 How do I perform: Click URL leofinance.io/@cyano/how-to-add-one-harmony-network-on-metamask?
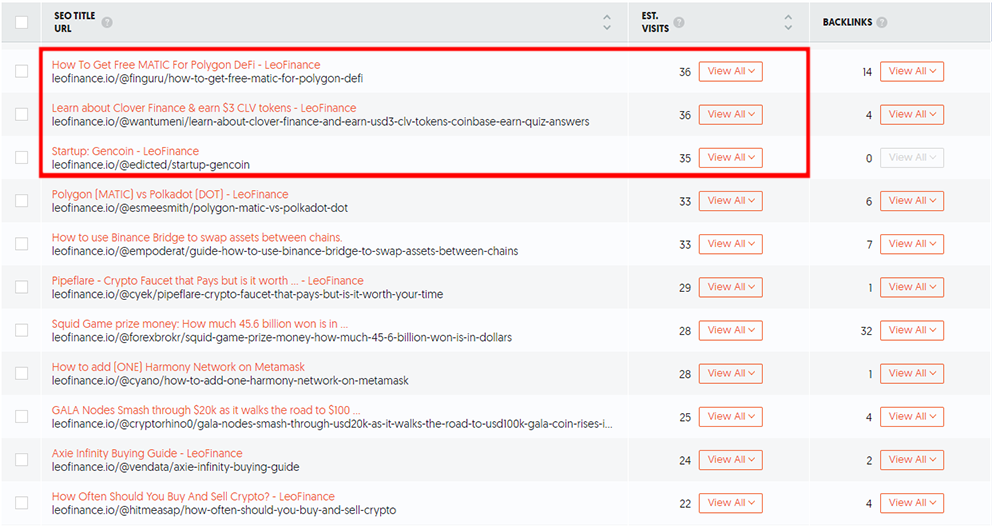pos(230,380)
